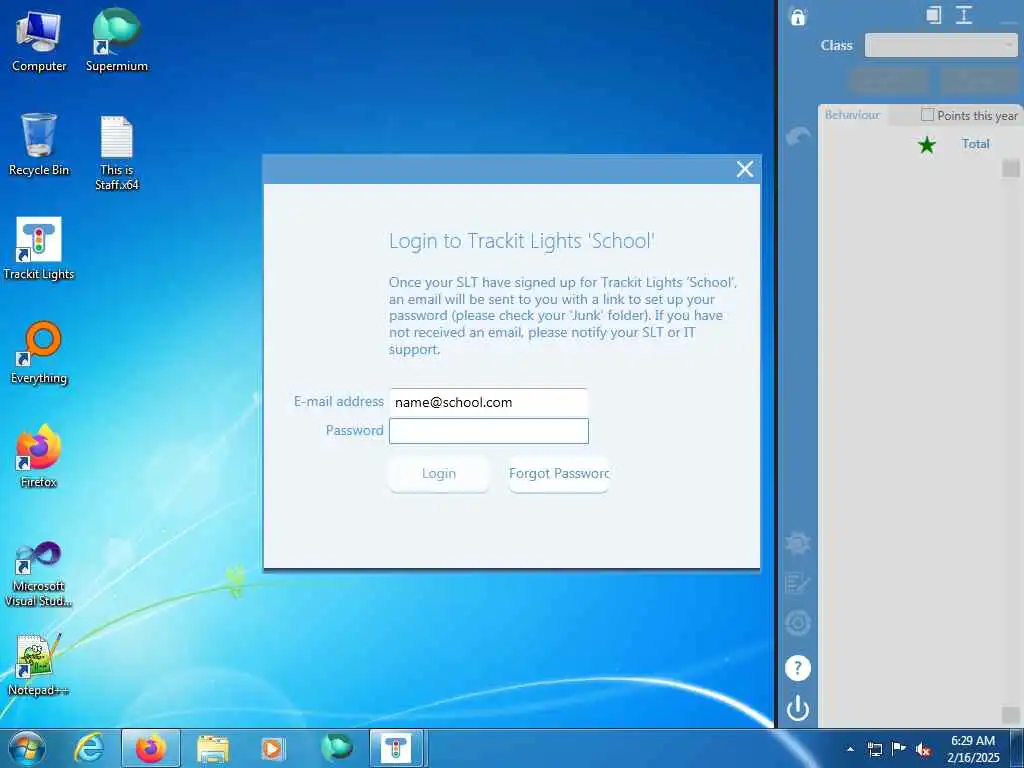
Task: Open File Explorer from the taskbar
Action: [213, 748]
